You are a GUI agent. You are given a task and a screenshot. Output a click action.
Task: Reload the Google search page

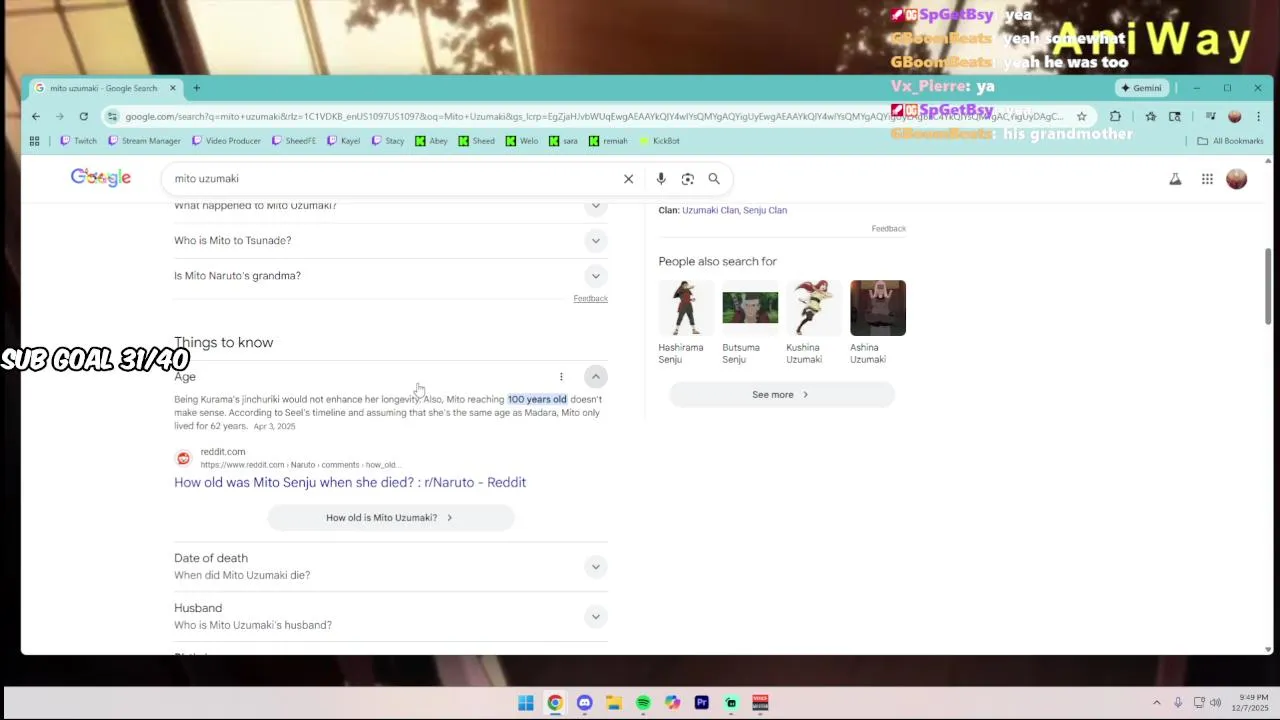point(84,116)
